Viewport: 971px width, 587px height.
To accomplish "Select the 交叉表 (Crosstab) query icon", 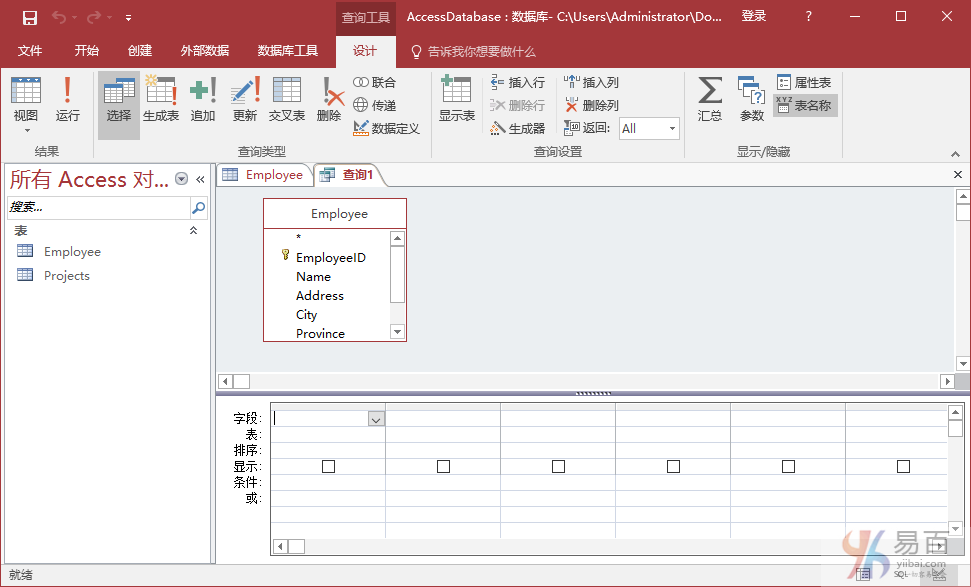I will (287, 100).
